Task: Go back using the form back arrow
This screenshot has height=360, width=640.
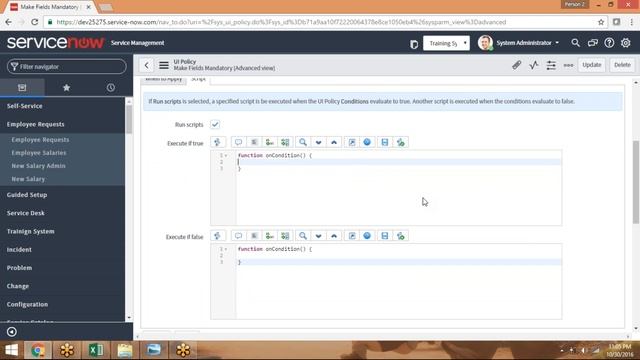Action: click(x=147, y=65)
